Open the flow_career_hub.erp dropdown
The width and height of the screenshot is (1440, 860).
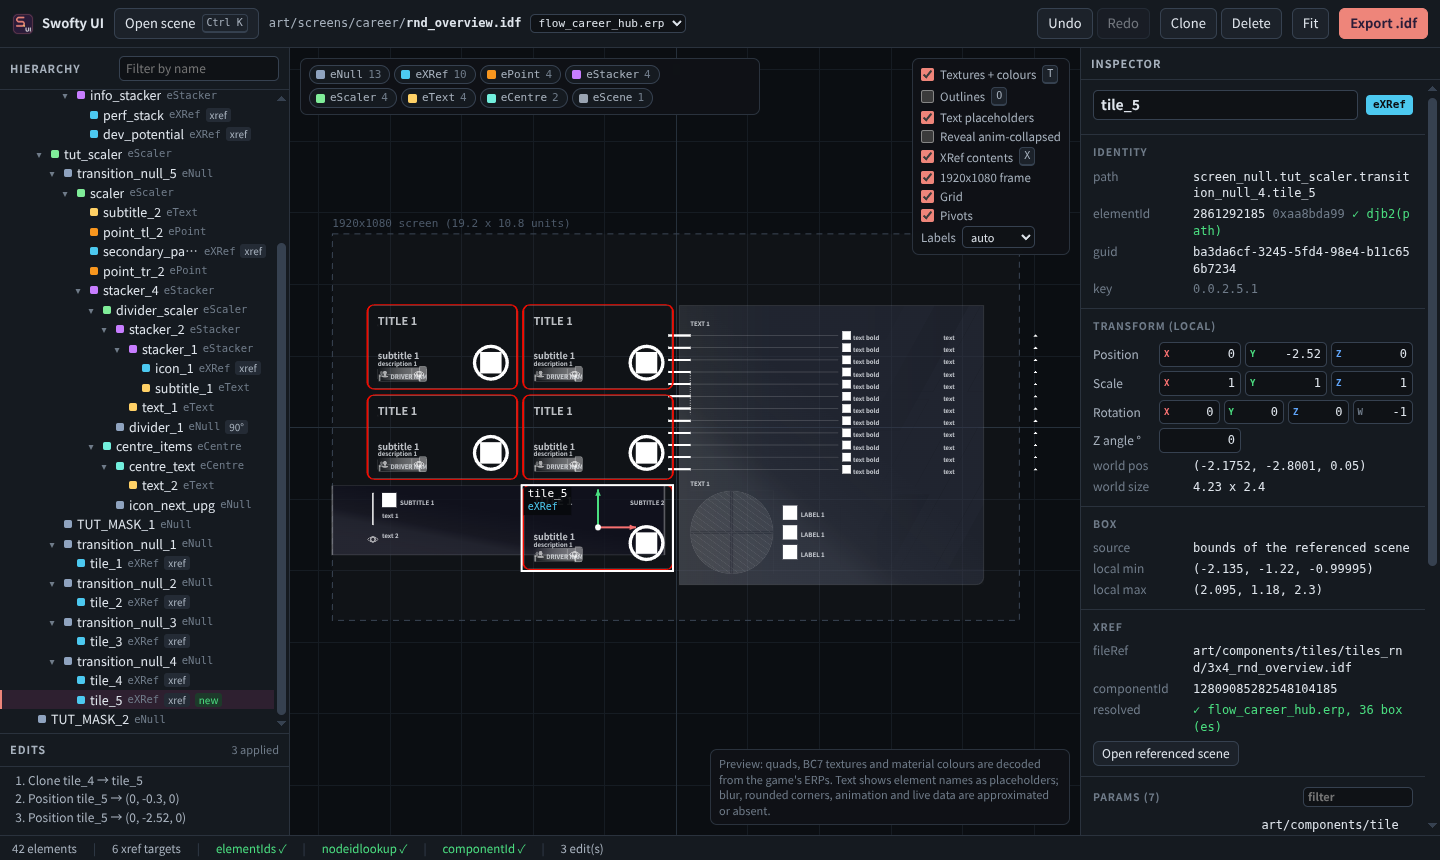click(608, 23)
